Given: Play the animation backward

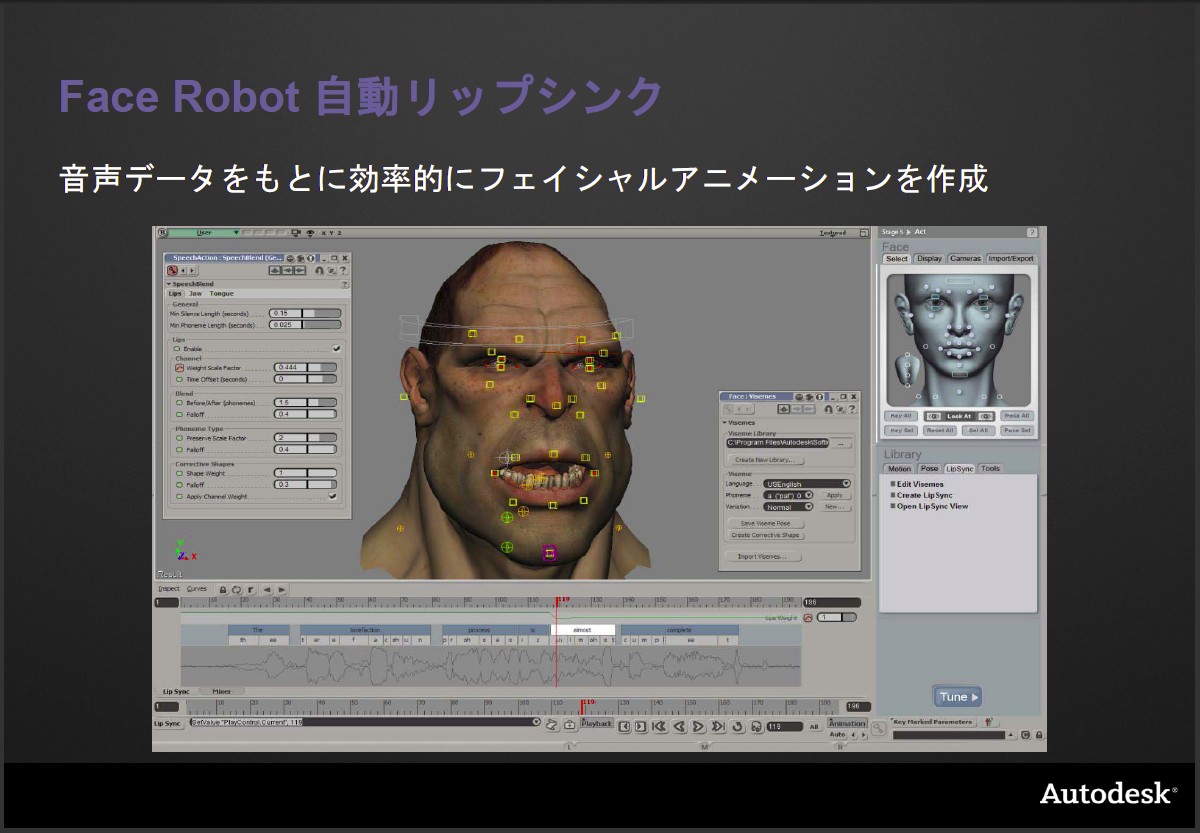Looking at the screenshot, I should (x=679, y=726).
